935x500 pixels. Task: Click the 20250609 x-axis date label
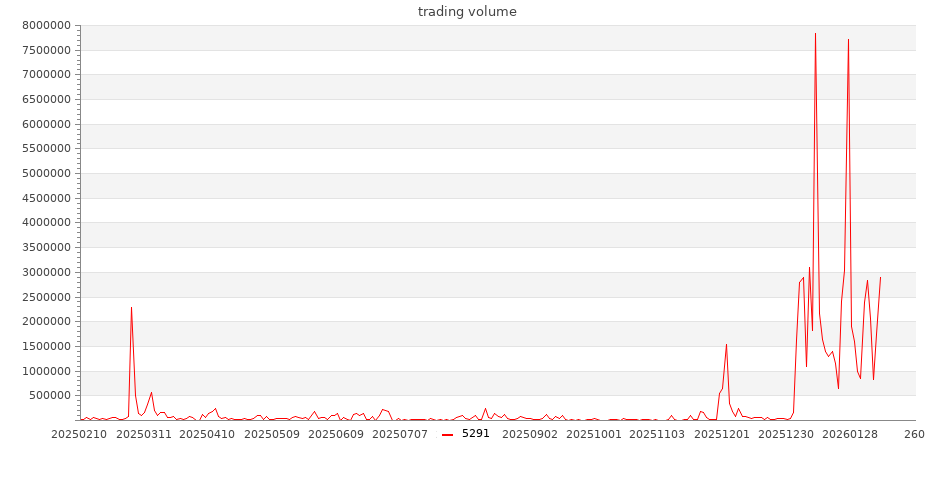click(336, 434)
